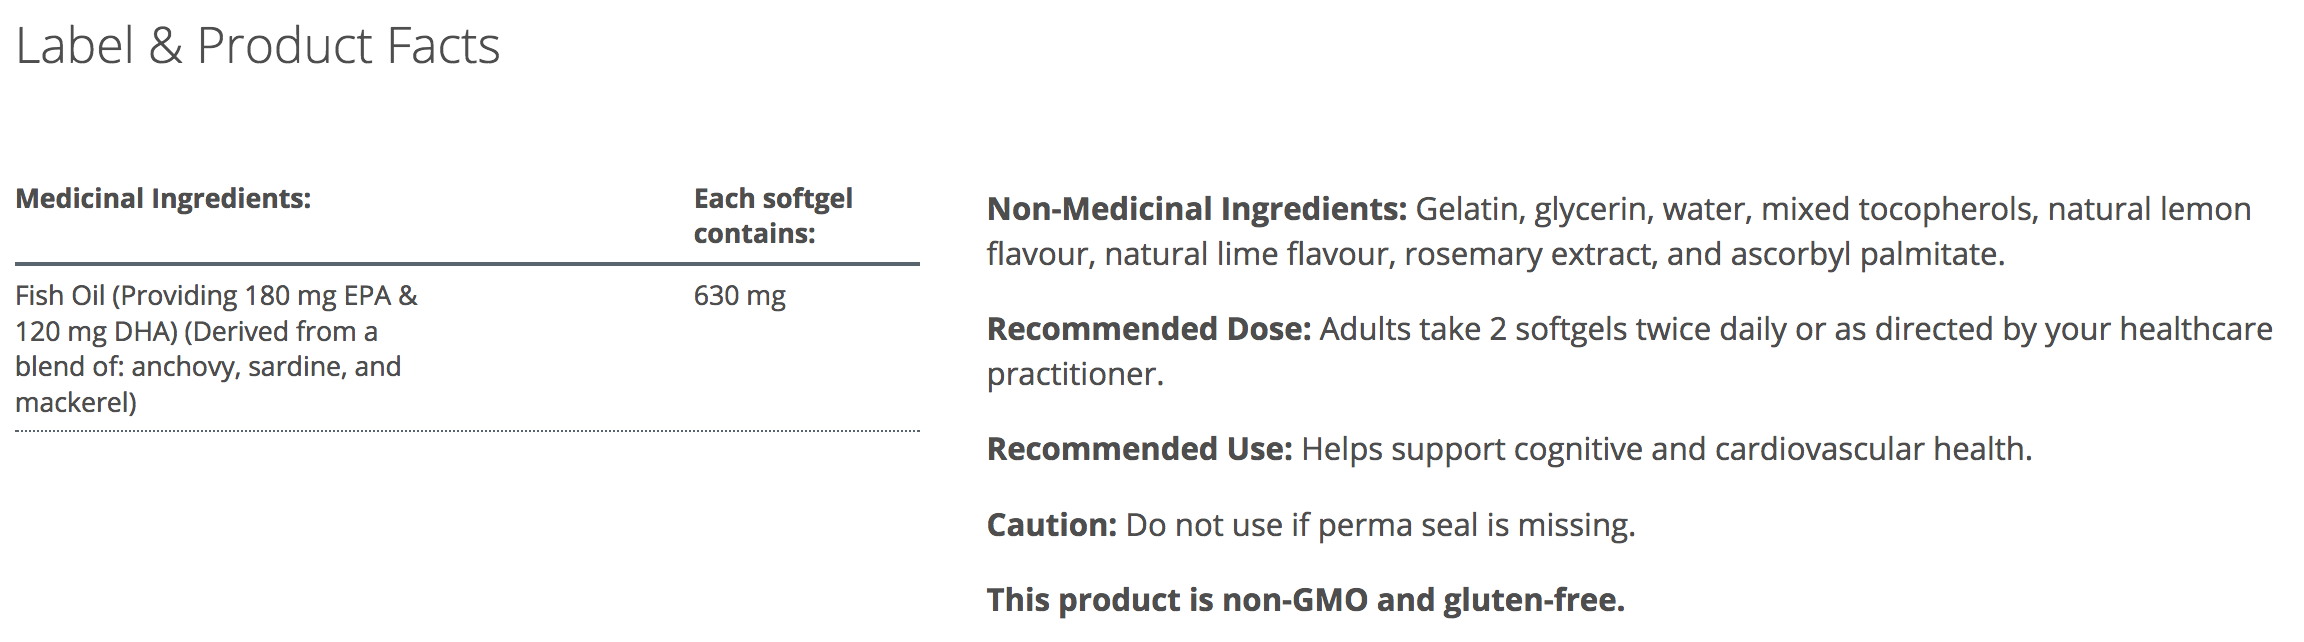Click "mixed tocopherols" in the ingredients list
The image size is (2304, 642).
click(1896, 209)
